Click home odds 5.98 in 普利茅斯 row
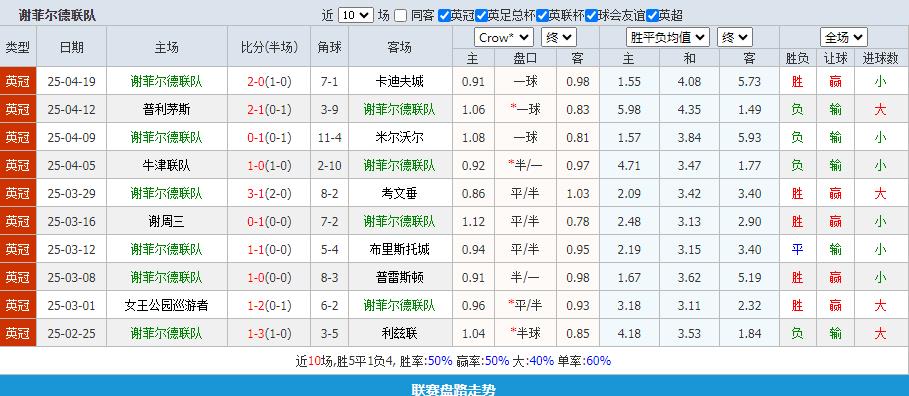This screenshot has width=909, height=396. pyautogui.click(x=629, y=110)
